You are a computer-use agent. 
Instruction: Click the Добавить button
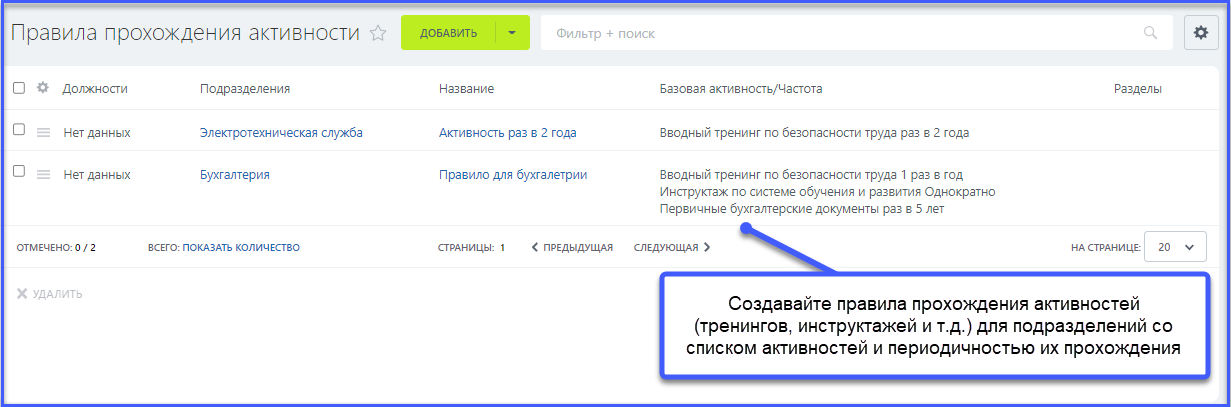point(449,33)
